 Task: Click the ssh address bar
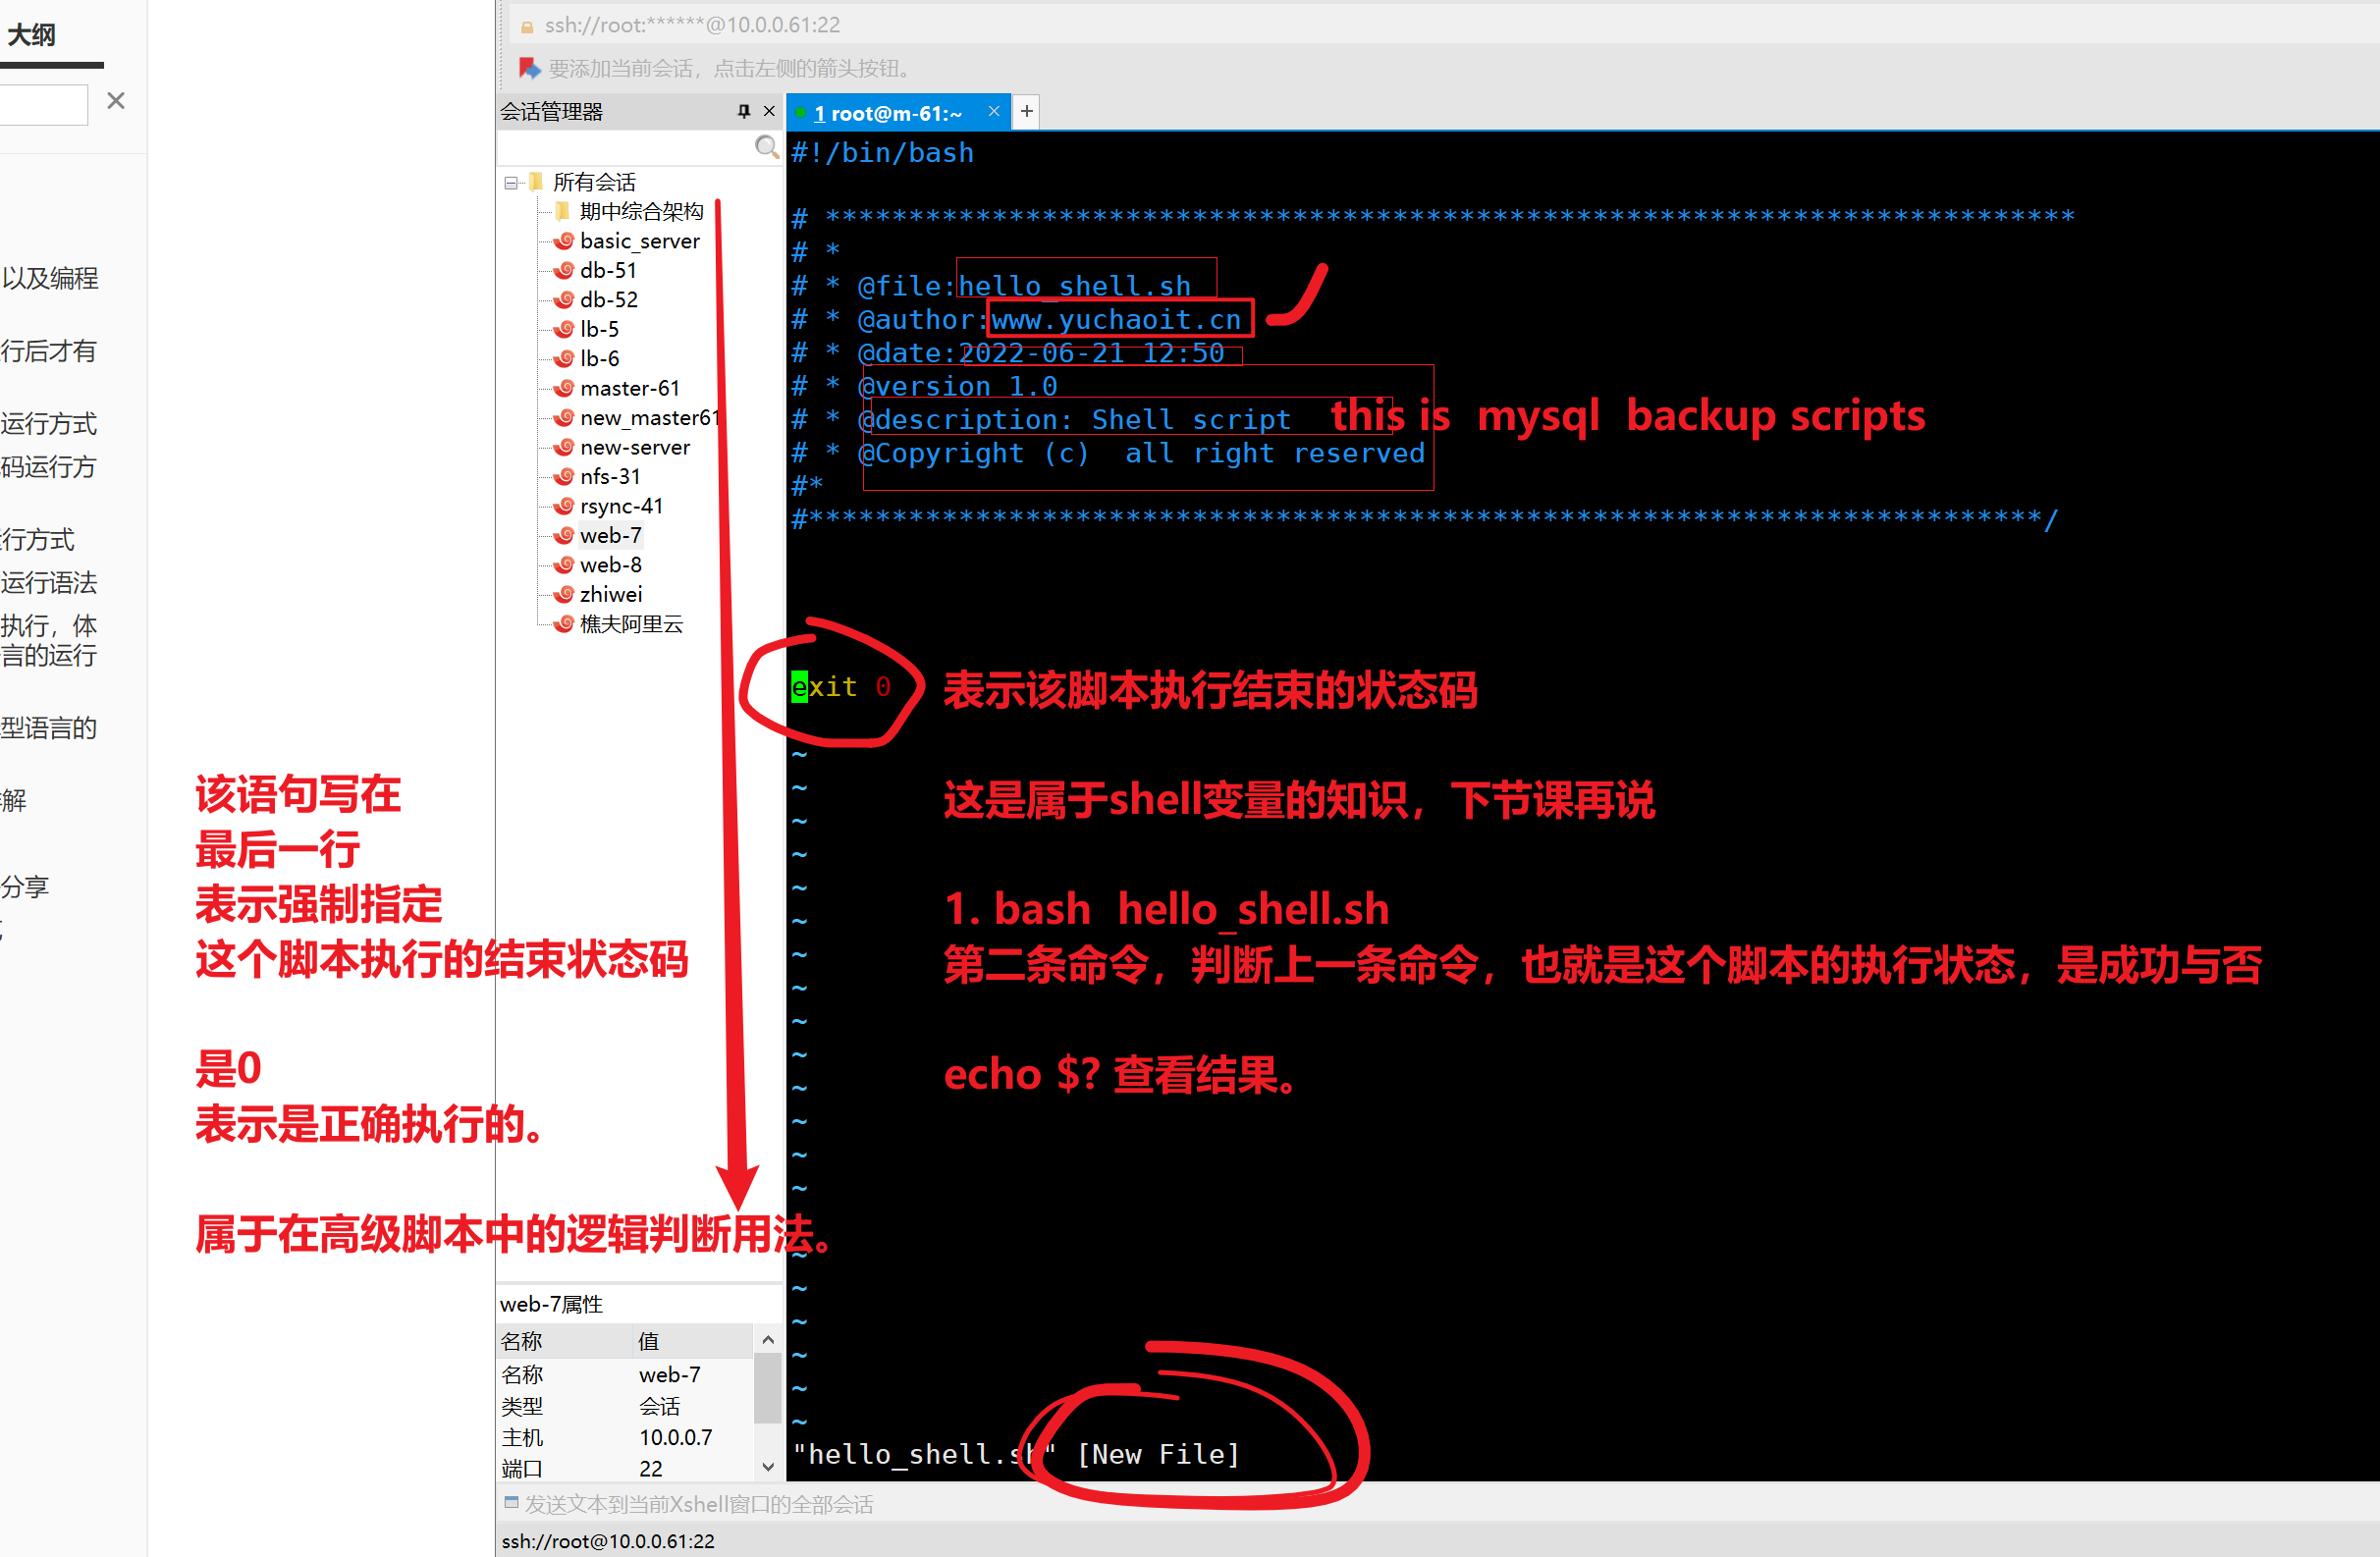click(692, 25)
